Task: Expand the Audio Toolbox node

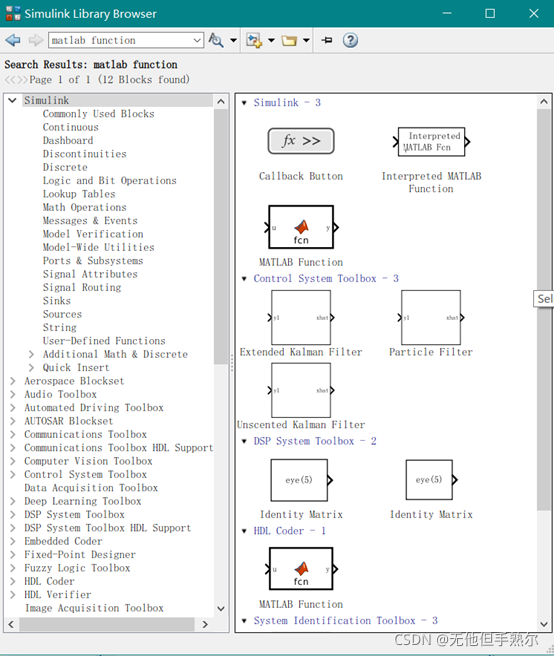Action: [13, 395]
